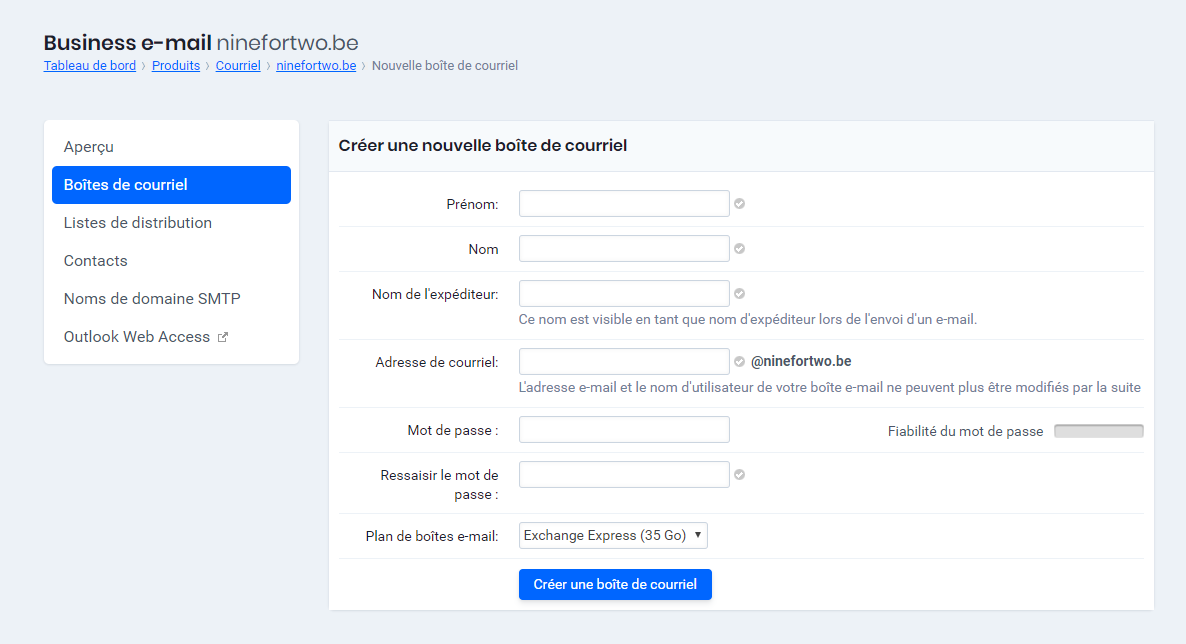Image resolution: width=1186 pixels, height=644 pixels.
Task: Click the icon beside Nom de l'expéditeur field
Action: coord(739,293)
